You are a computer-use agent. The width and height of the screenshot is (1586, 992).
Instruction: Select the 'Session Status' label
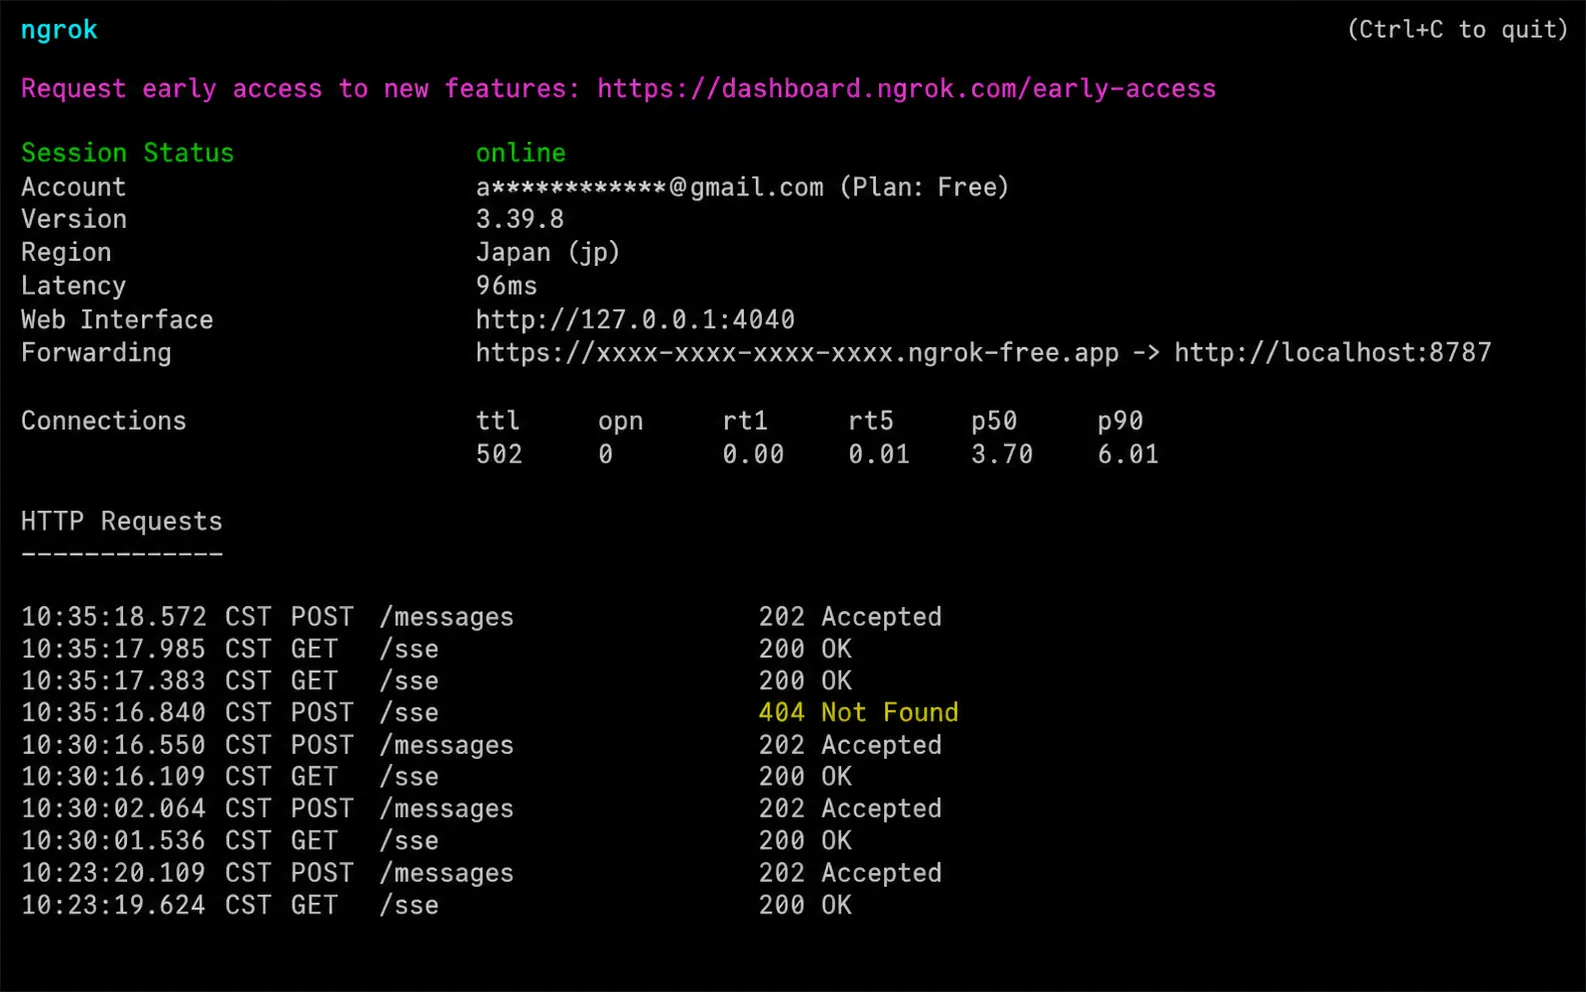(x=127, y=153)
